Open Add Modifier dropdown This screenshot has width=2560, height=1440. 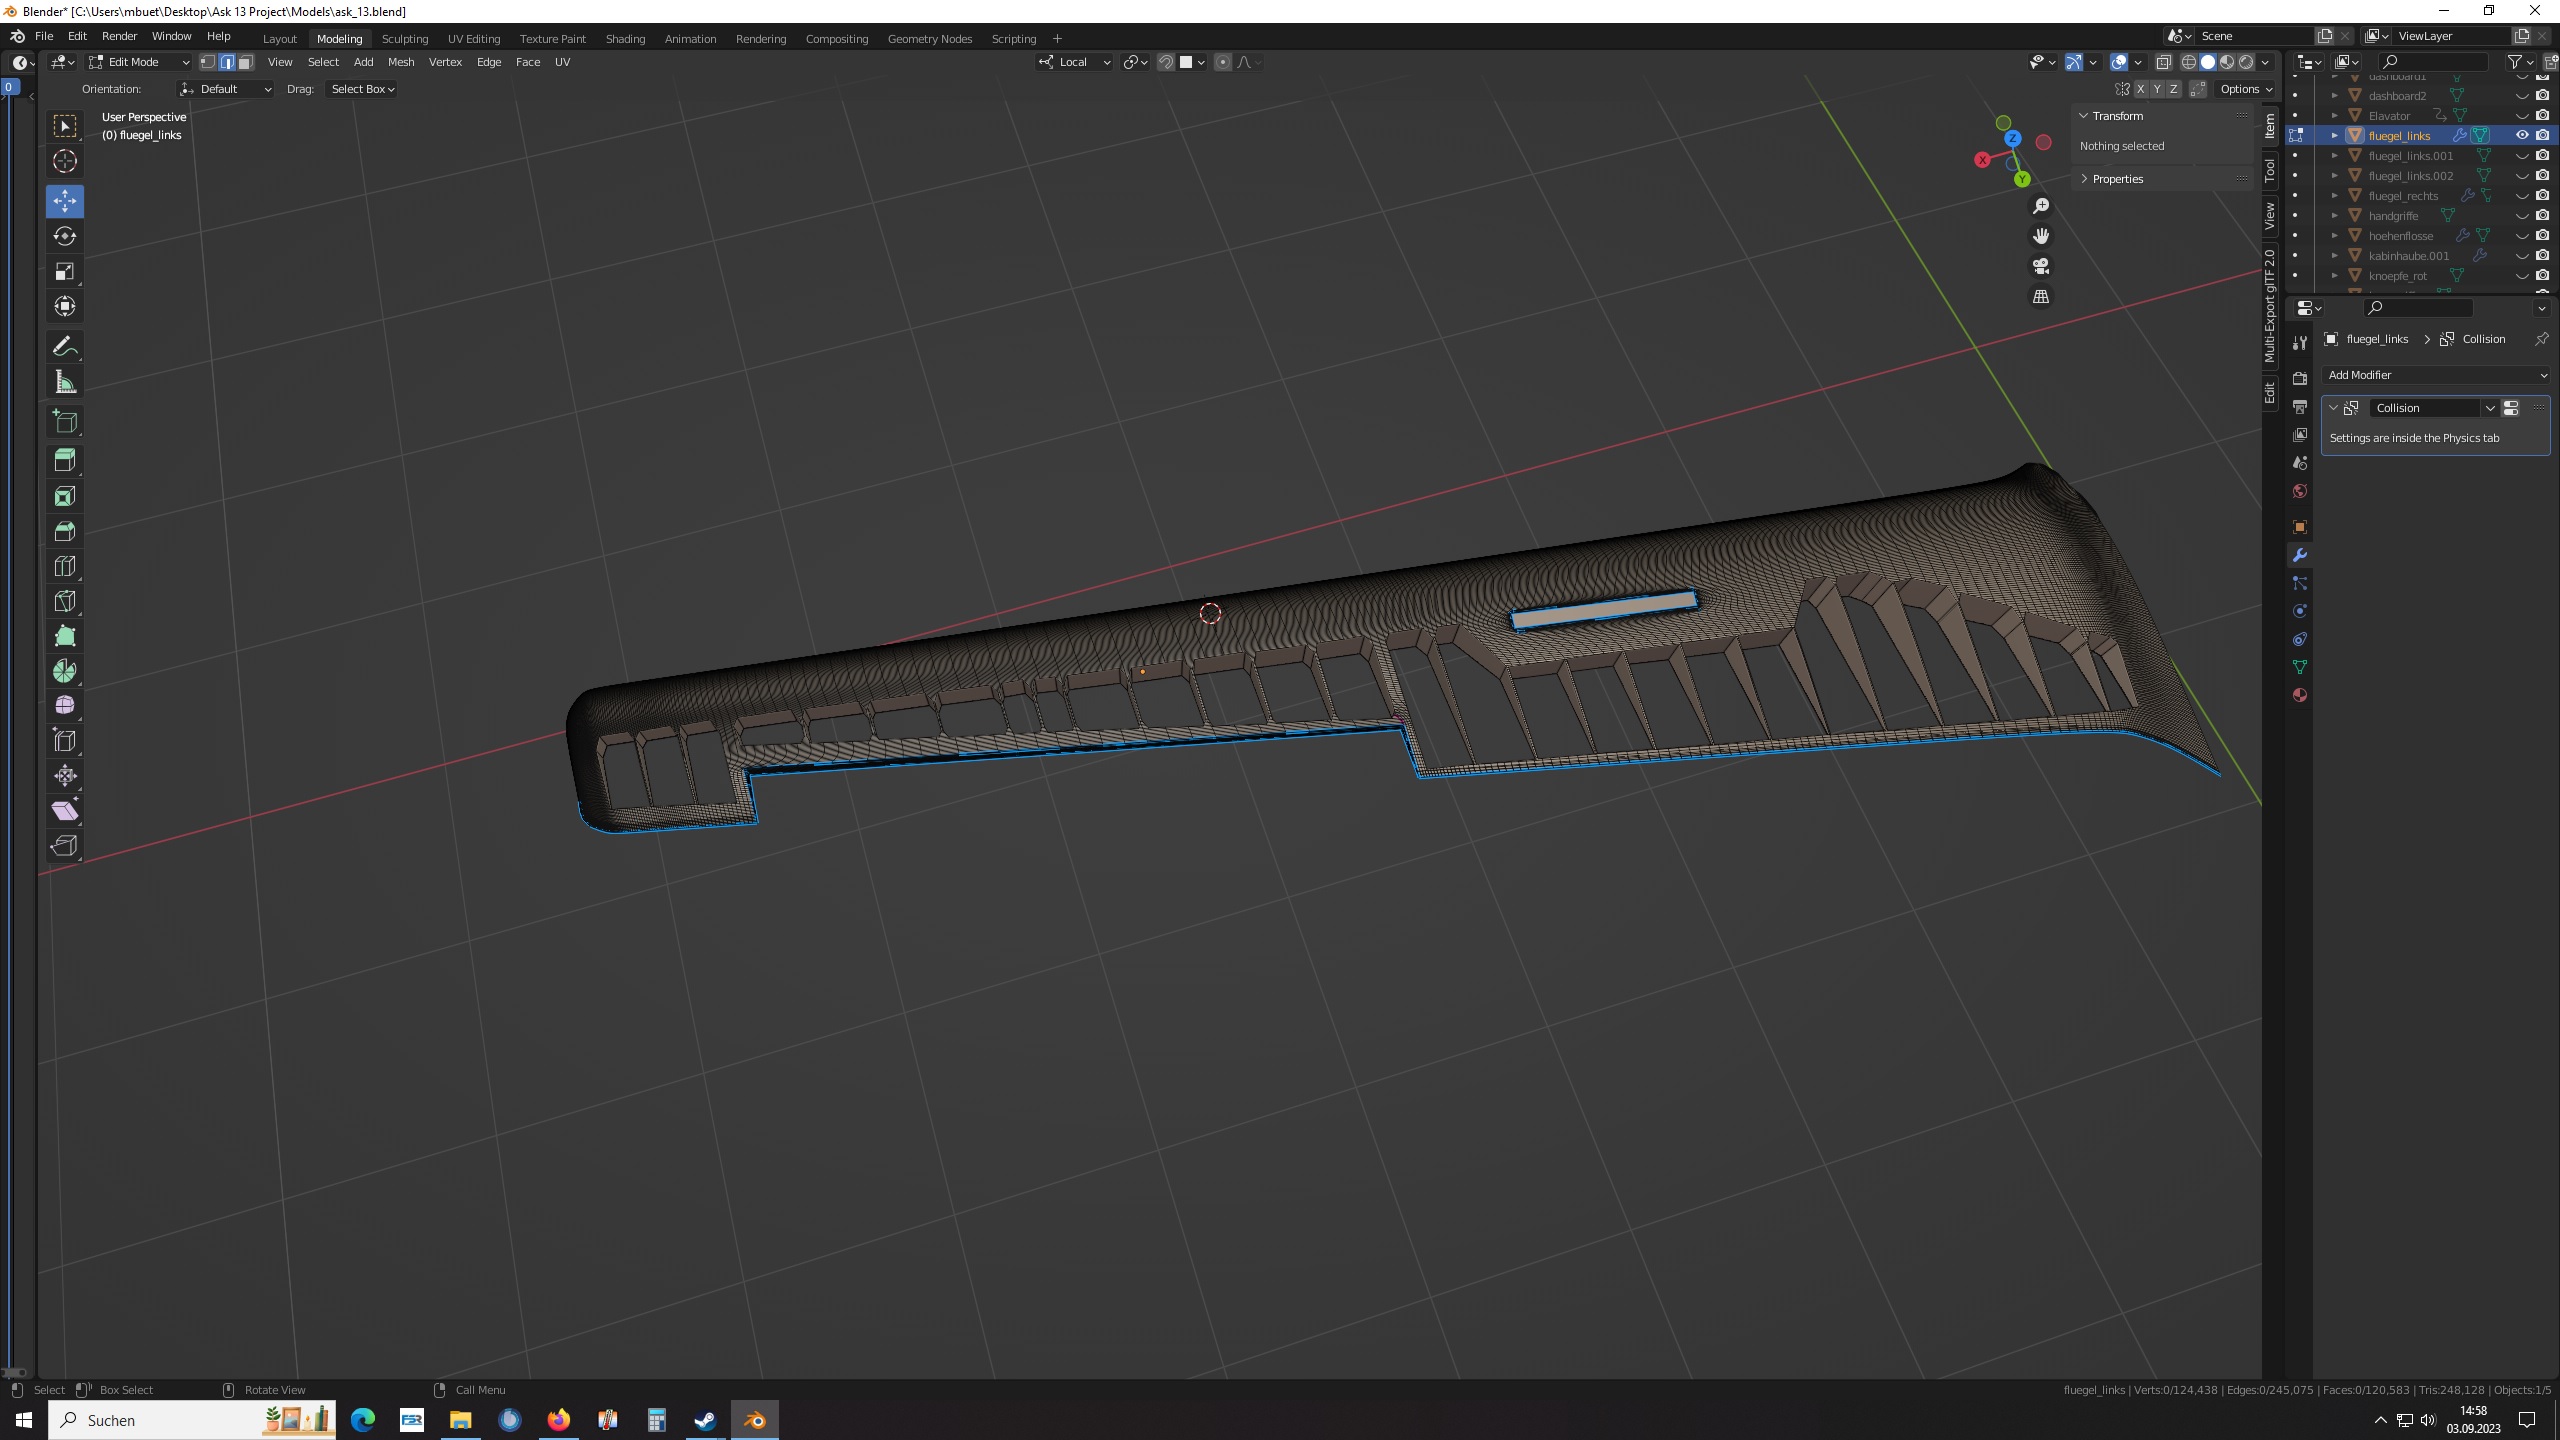[2436, 375]
